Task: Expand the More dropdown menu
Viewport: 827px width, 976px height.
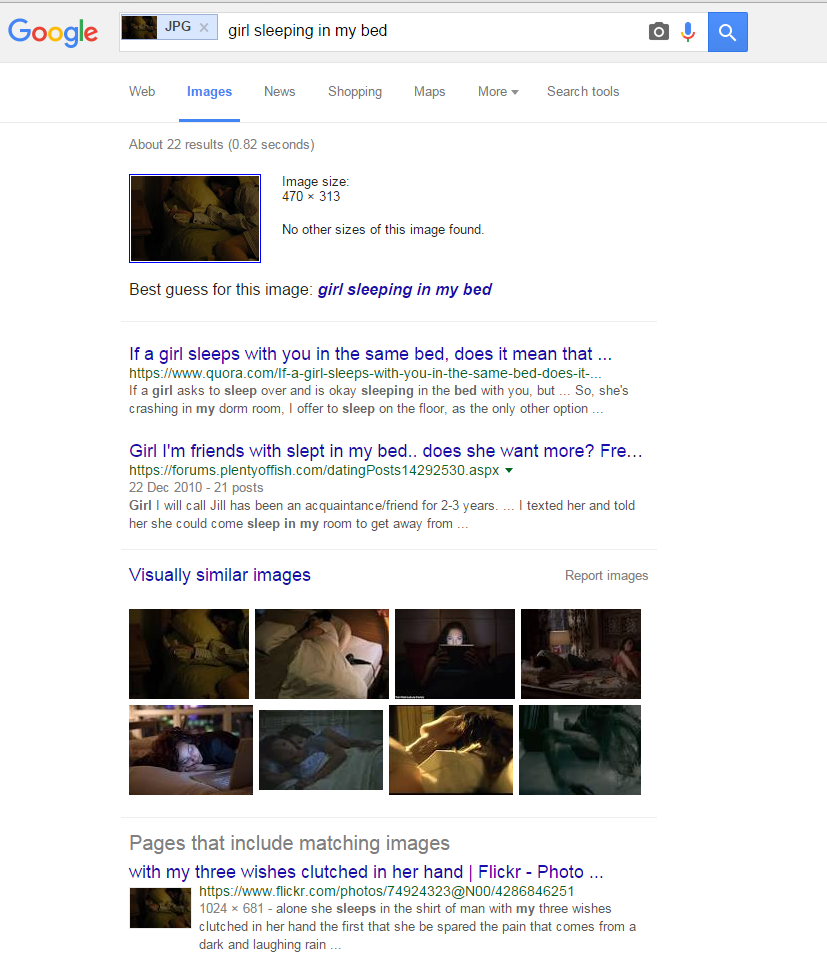Action: tap(498, 92)
